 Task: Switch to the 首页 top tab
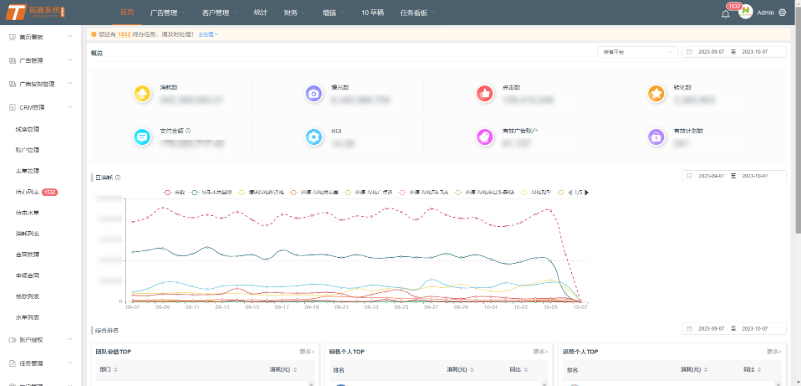point(127,13)
